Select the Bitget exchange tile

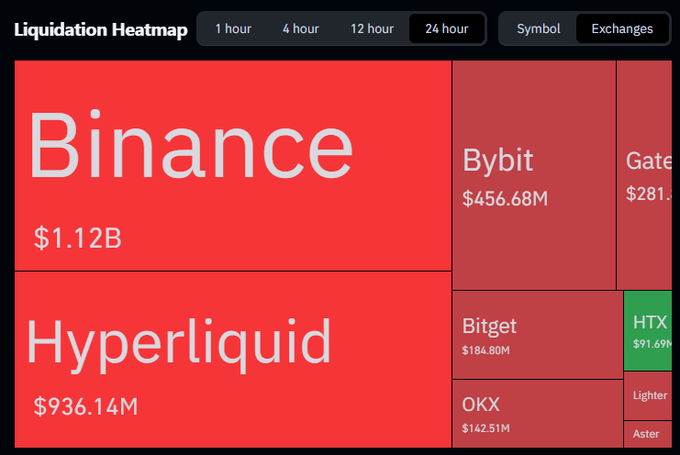[538, 335]
